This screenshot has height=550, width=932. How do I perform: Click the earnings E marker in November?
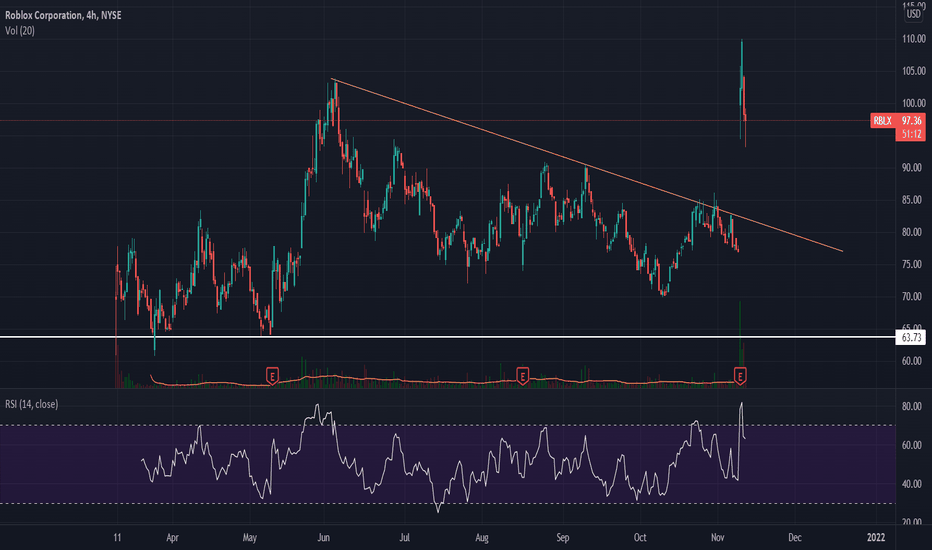[740, 376]
